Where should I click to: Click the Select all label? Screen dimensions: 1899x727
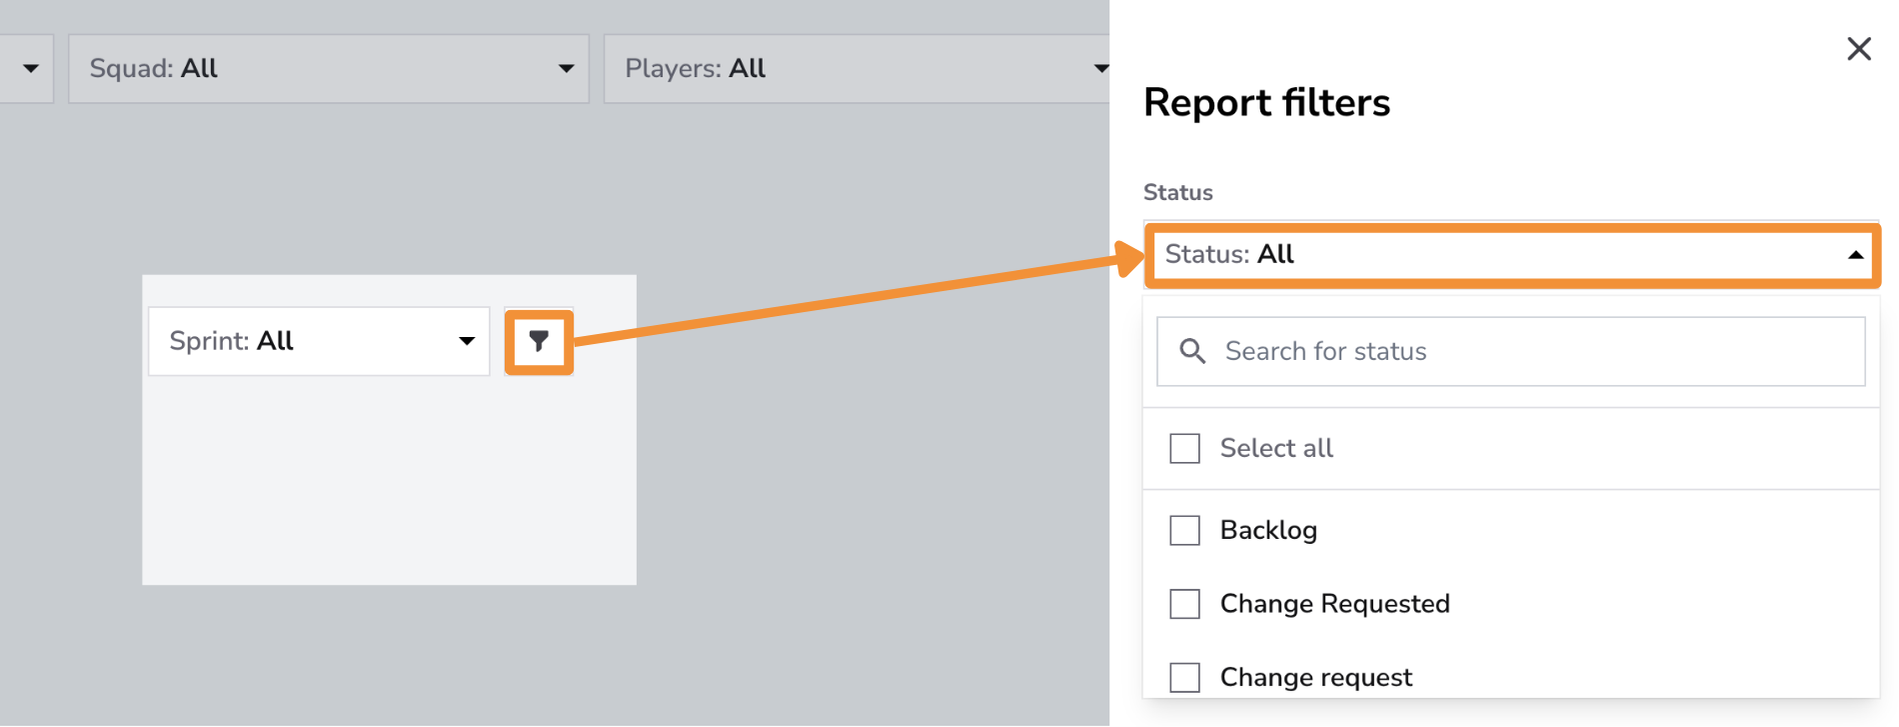click(x=1276, y=448)
